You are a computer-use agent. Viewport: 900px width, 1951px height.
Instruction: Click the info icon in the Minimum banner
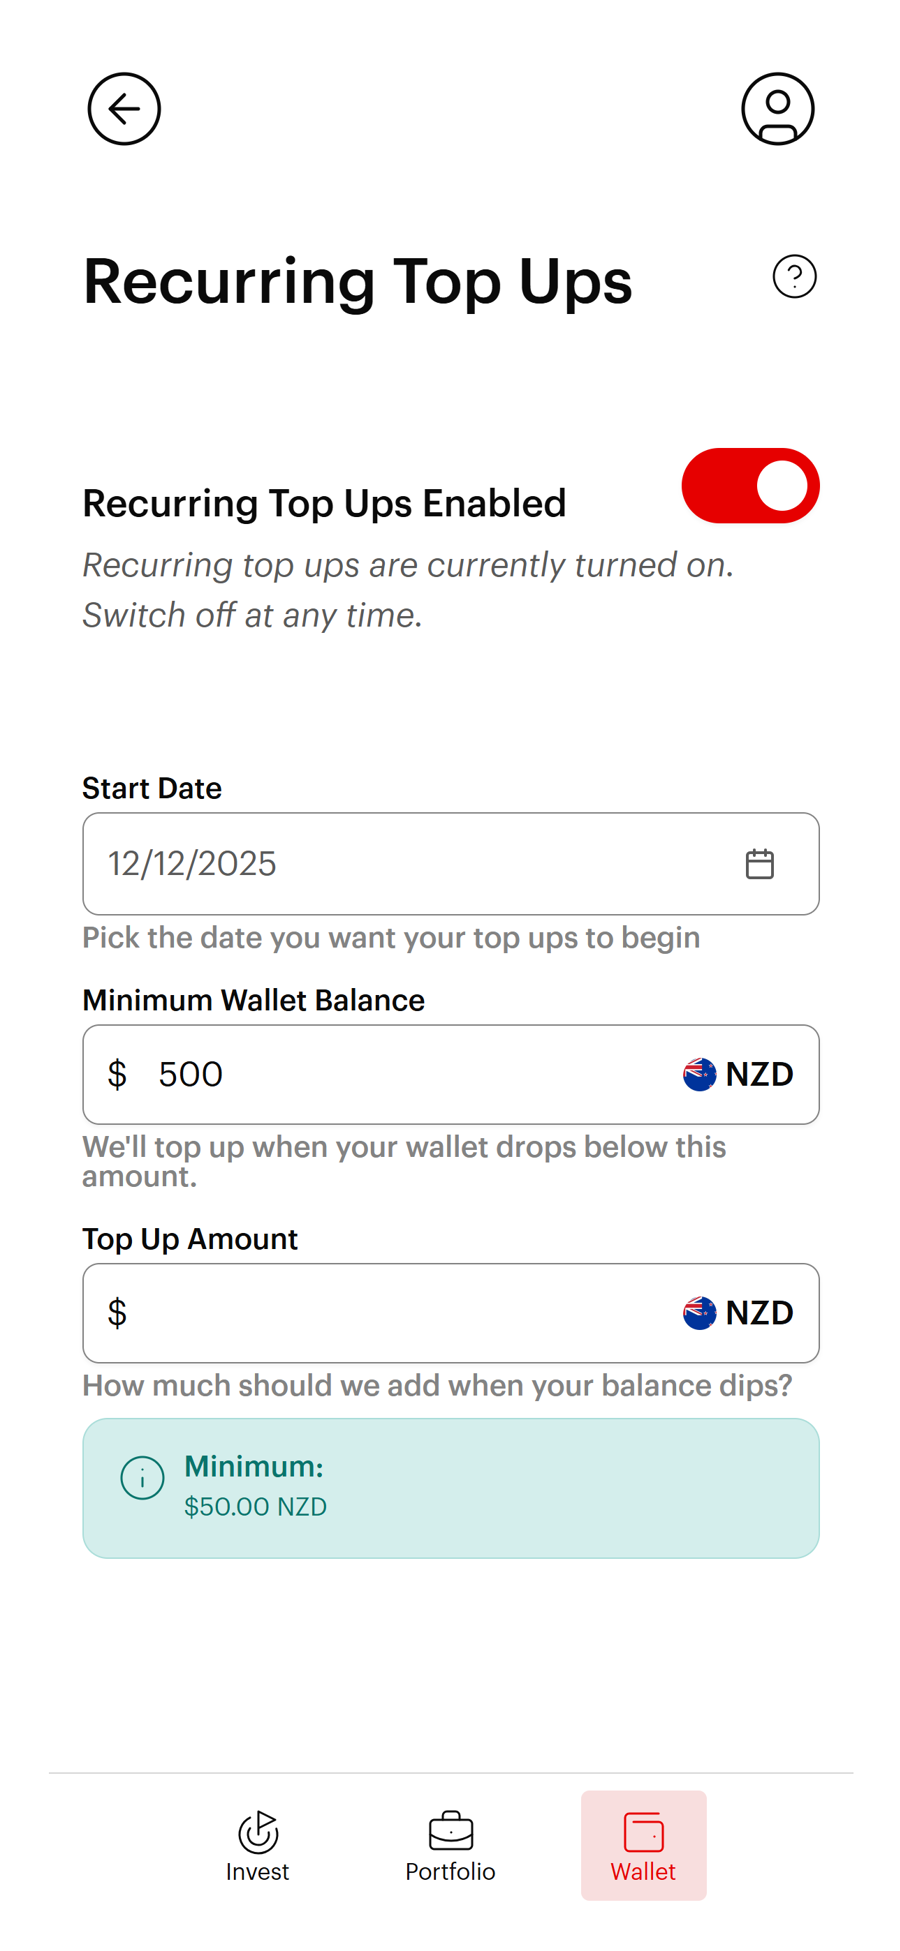click(x=142, y=1478)
